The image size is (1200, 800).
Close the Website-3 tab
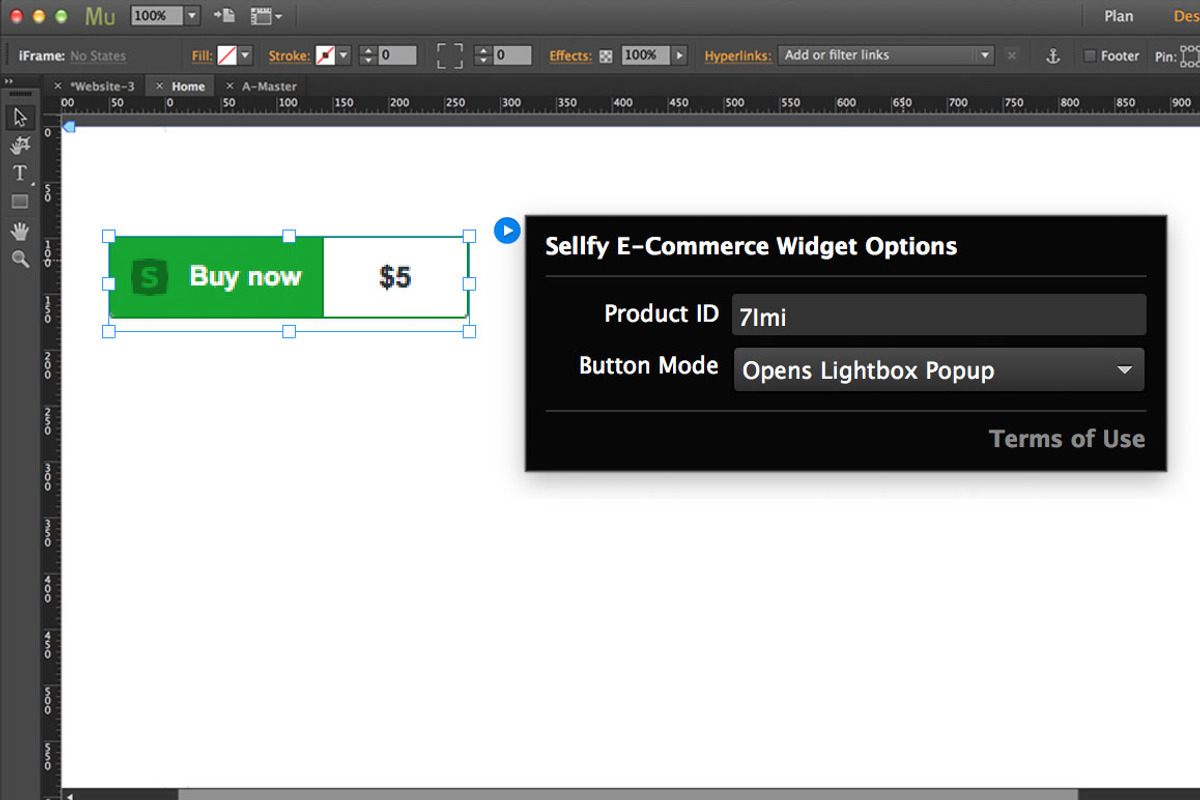pos(58,86)
